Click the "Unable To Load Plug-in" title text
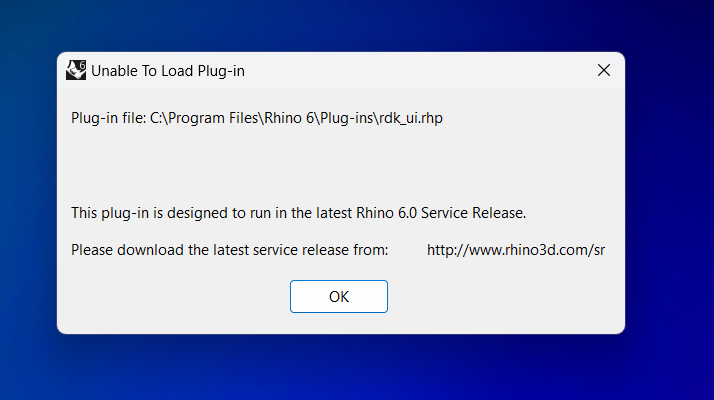 [168, 71]
